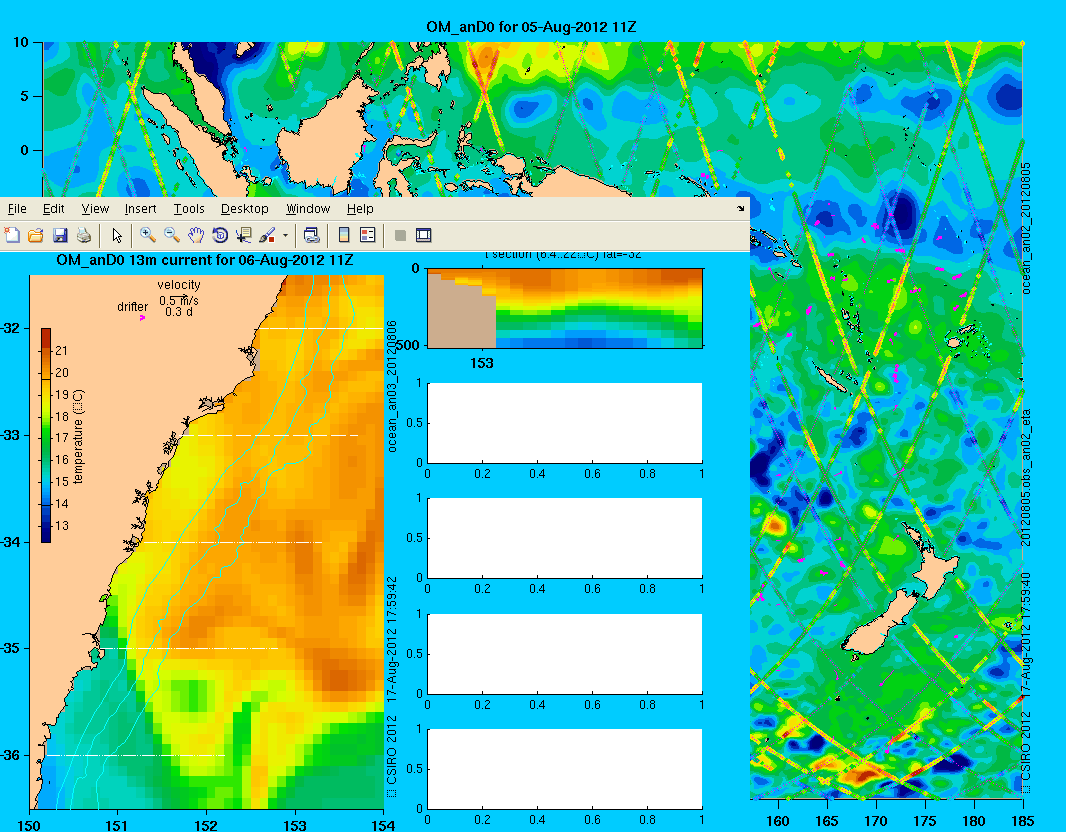Click the Show Plot Tools icon
Viewport: 1066px width, 832px height.
(424, 235)
